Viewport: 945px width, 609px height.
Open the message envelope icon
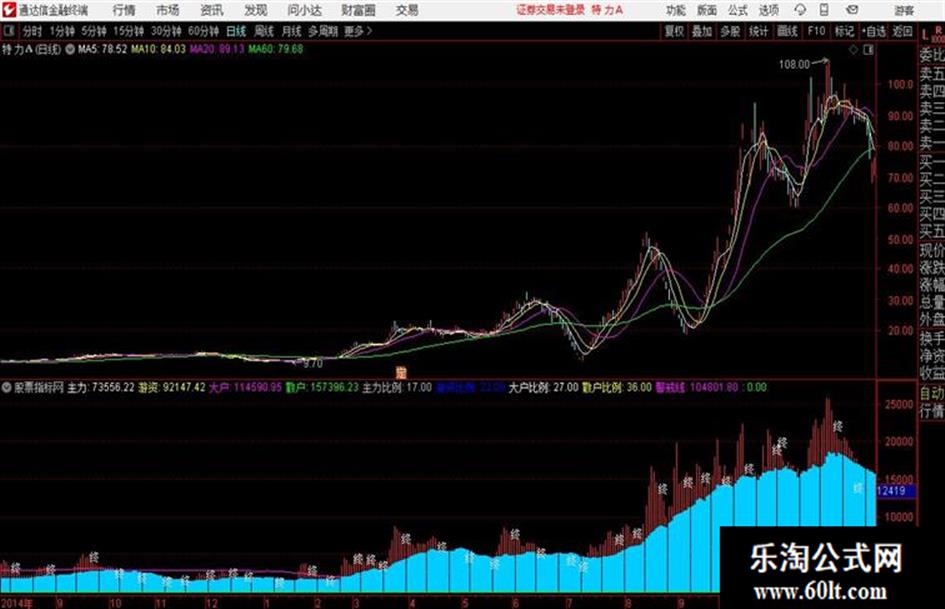(852, 10)
